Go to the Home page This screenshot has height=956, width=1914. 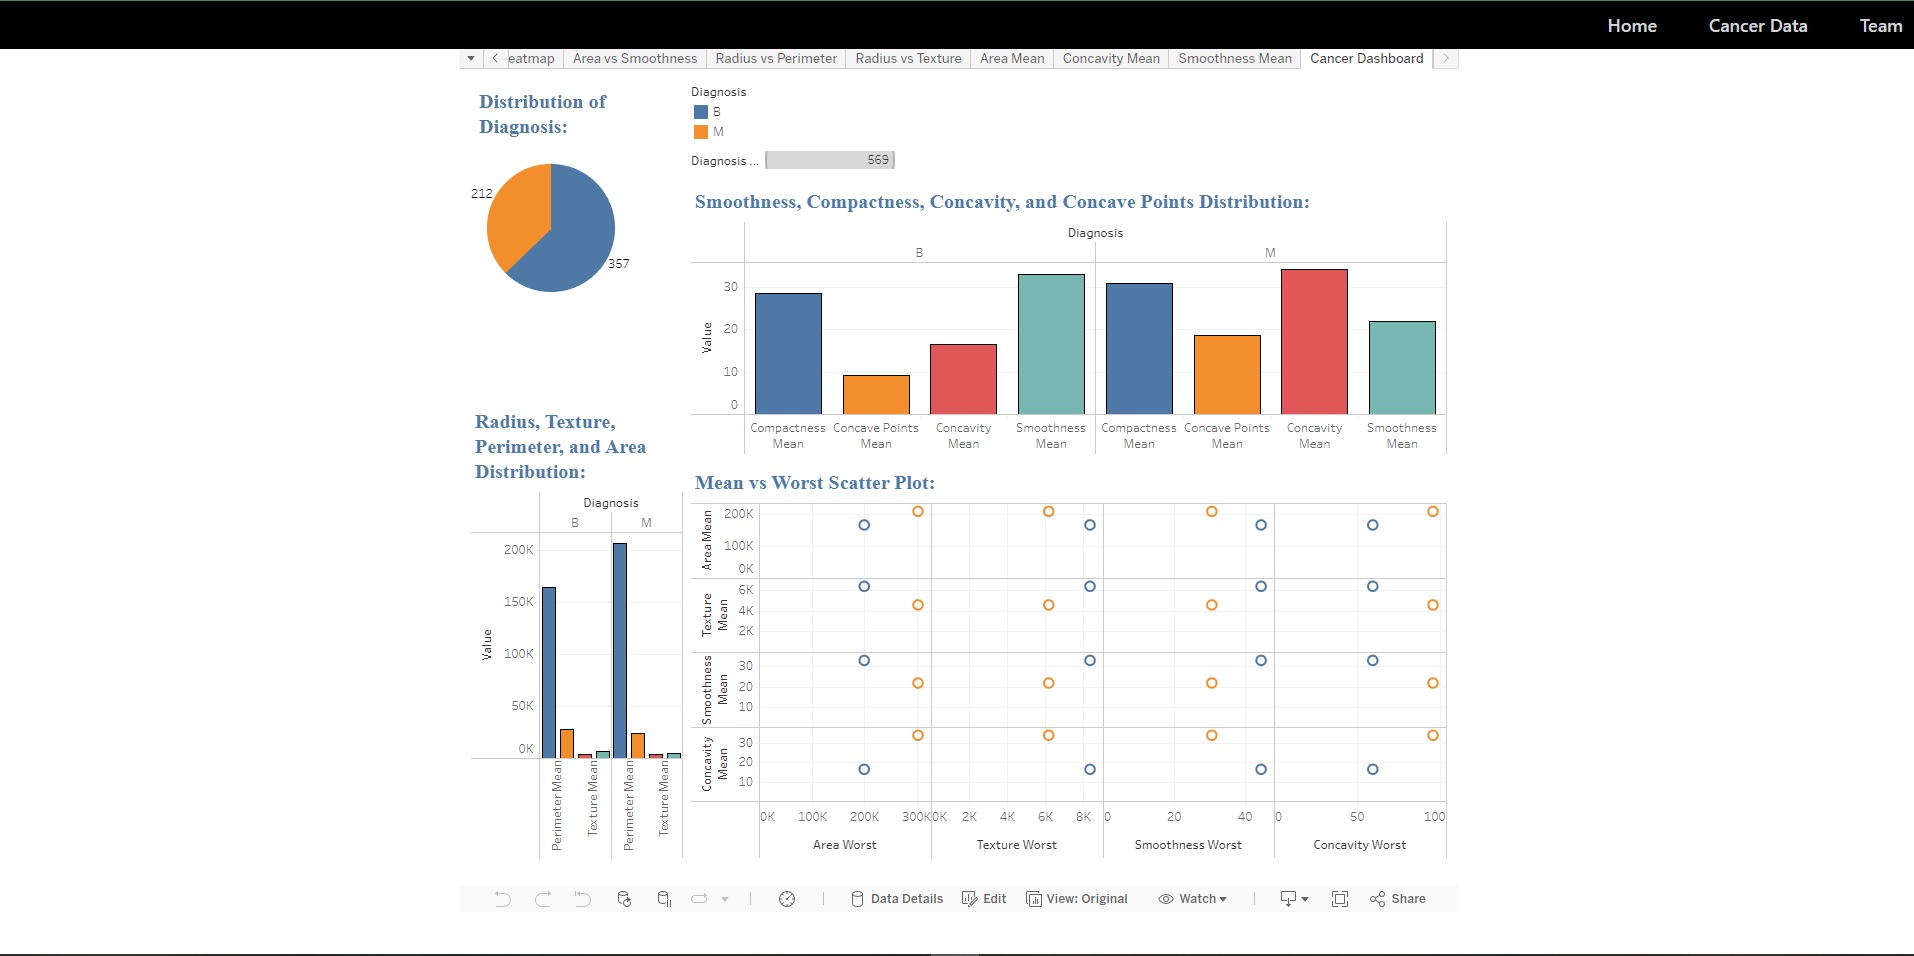point(1632,26)
